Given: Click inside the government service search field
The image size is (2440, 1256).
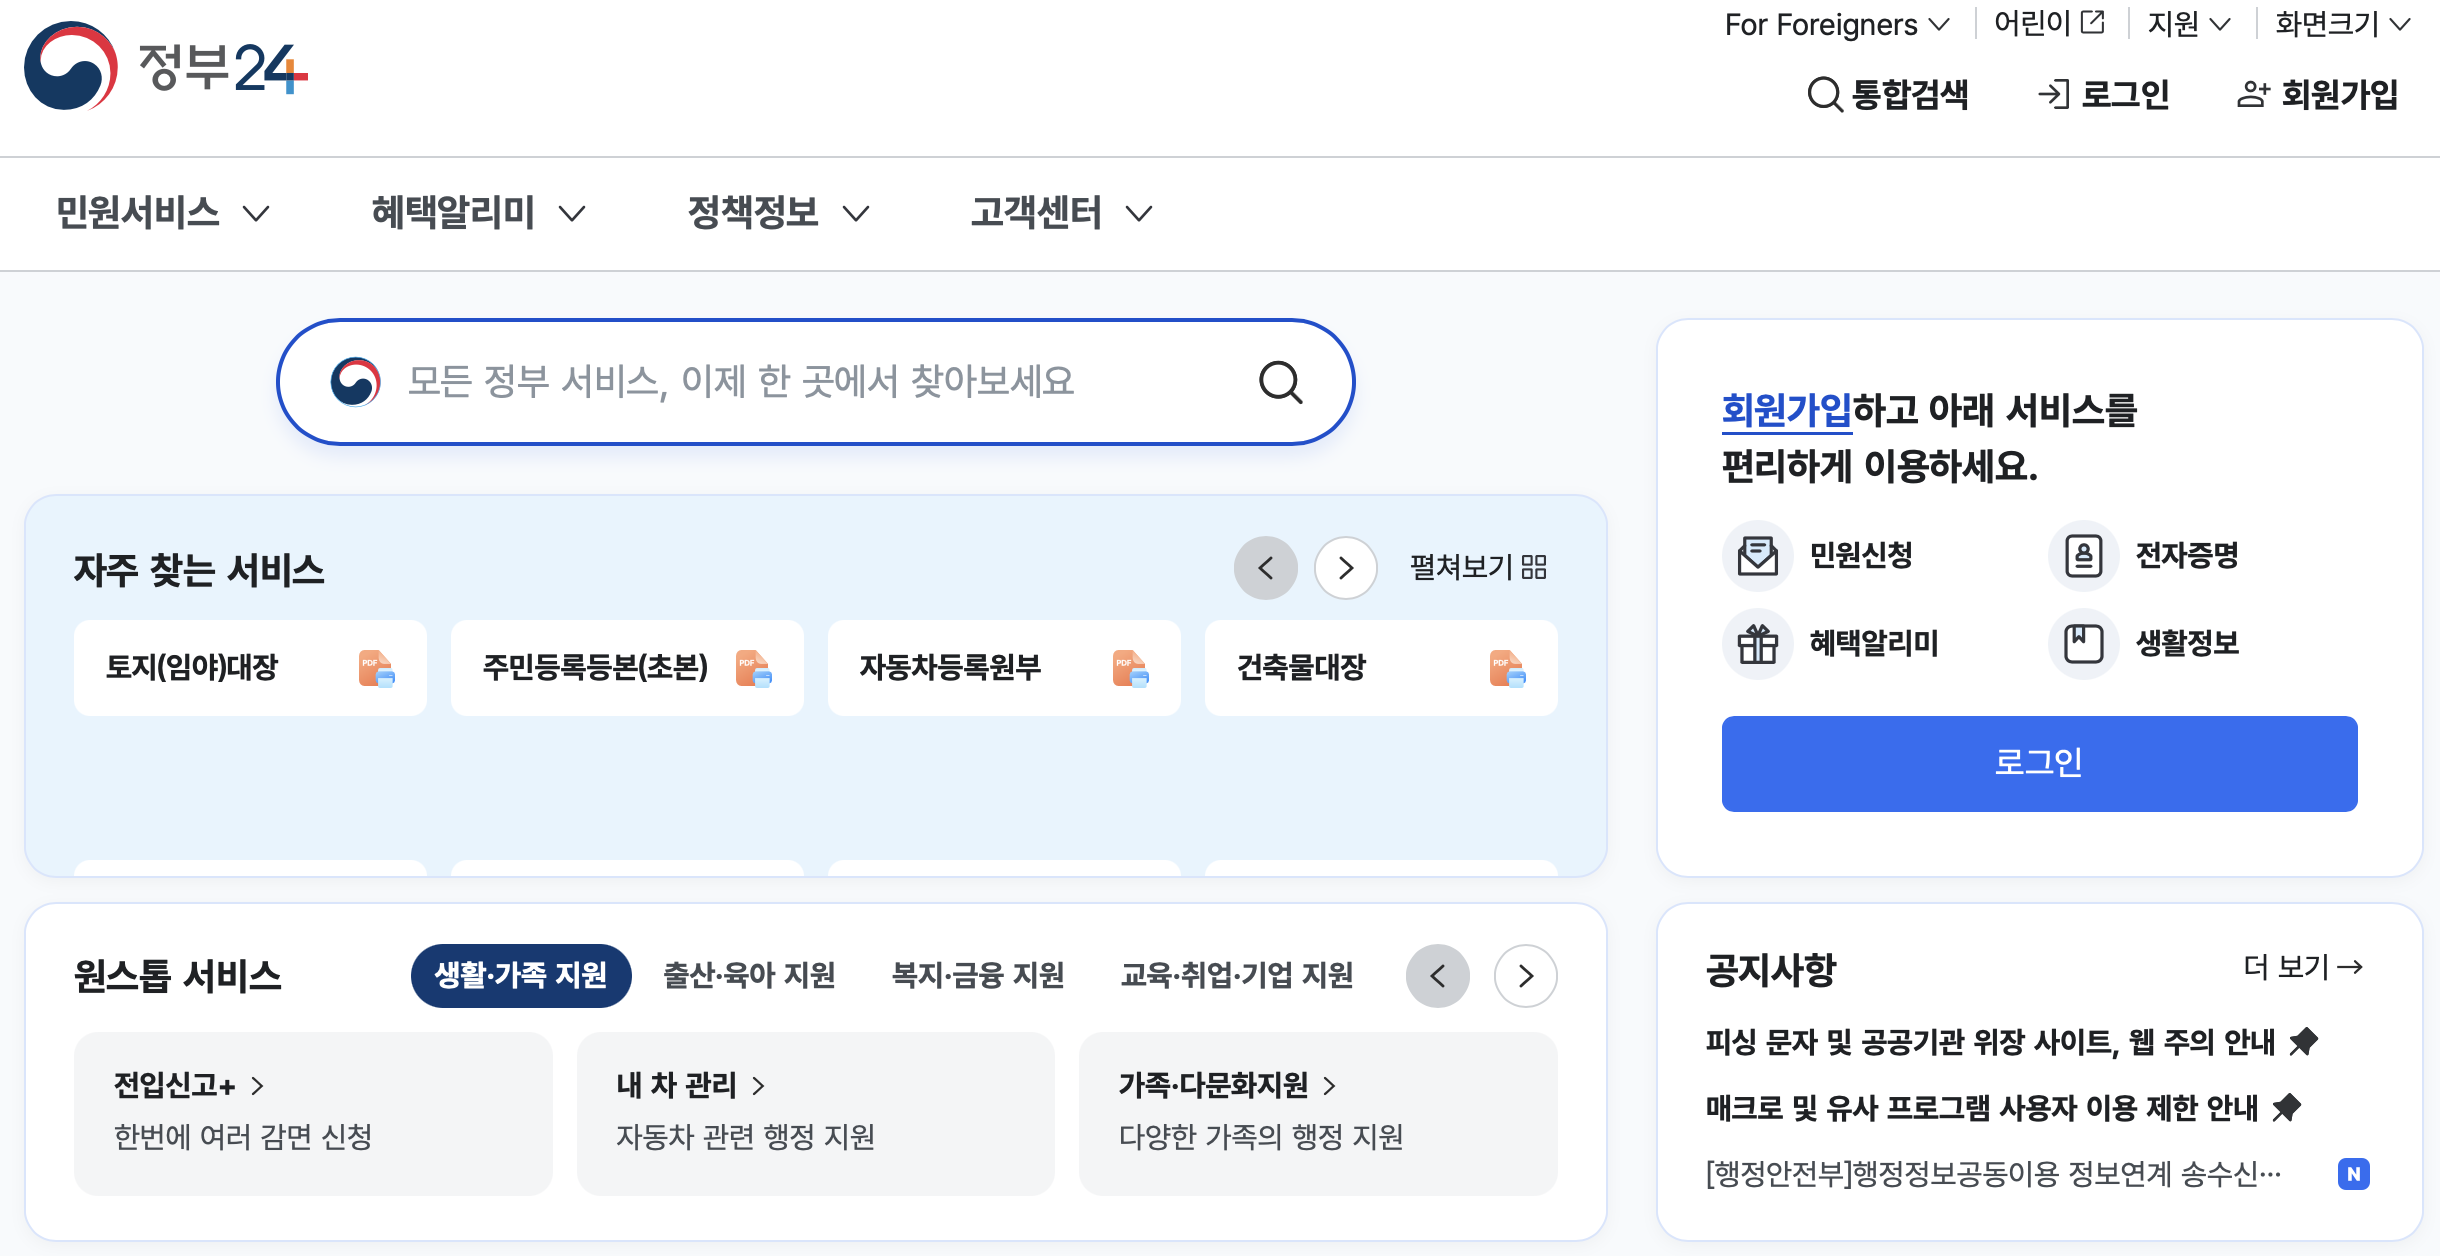Looking at the screenshot, I should [800, 381].
